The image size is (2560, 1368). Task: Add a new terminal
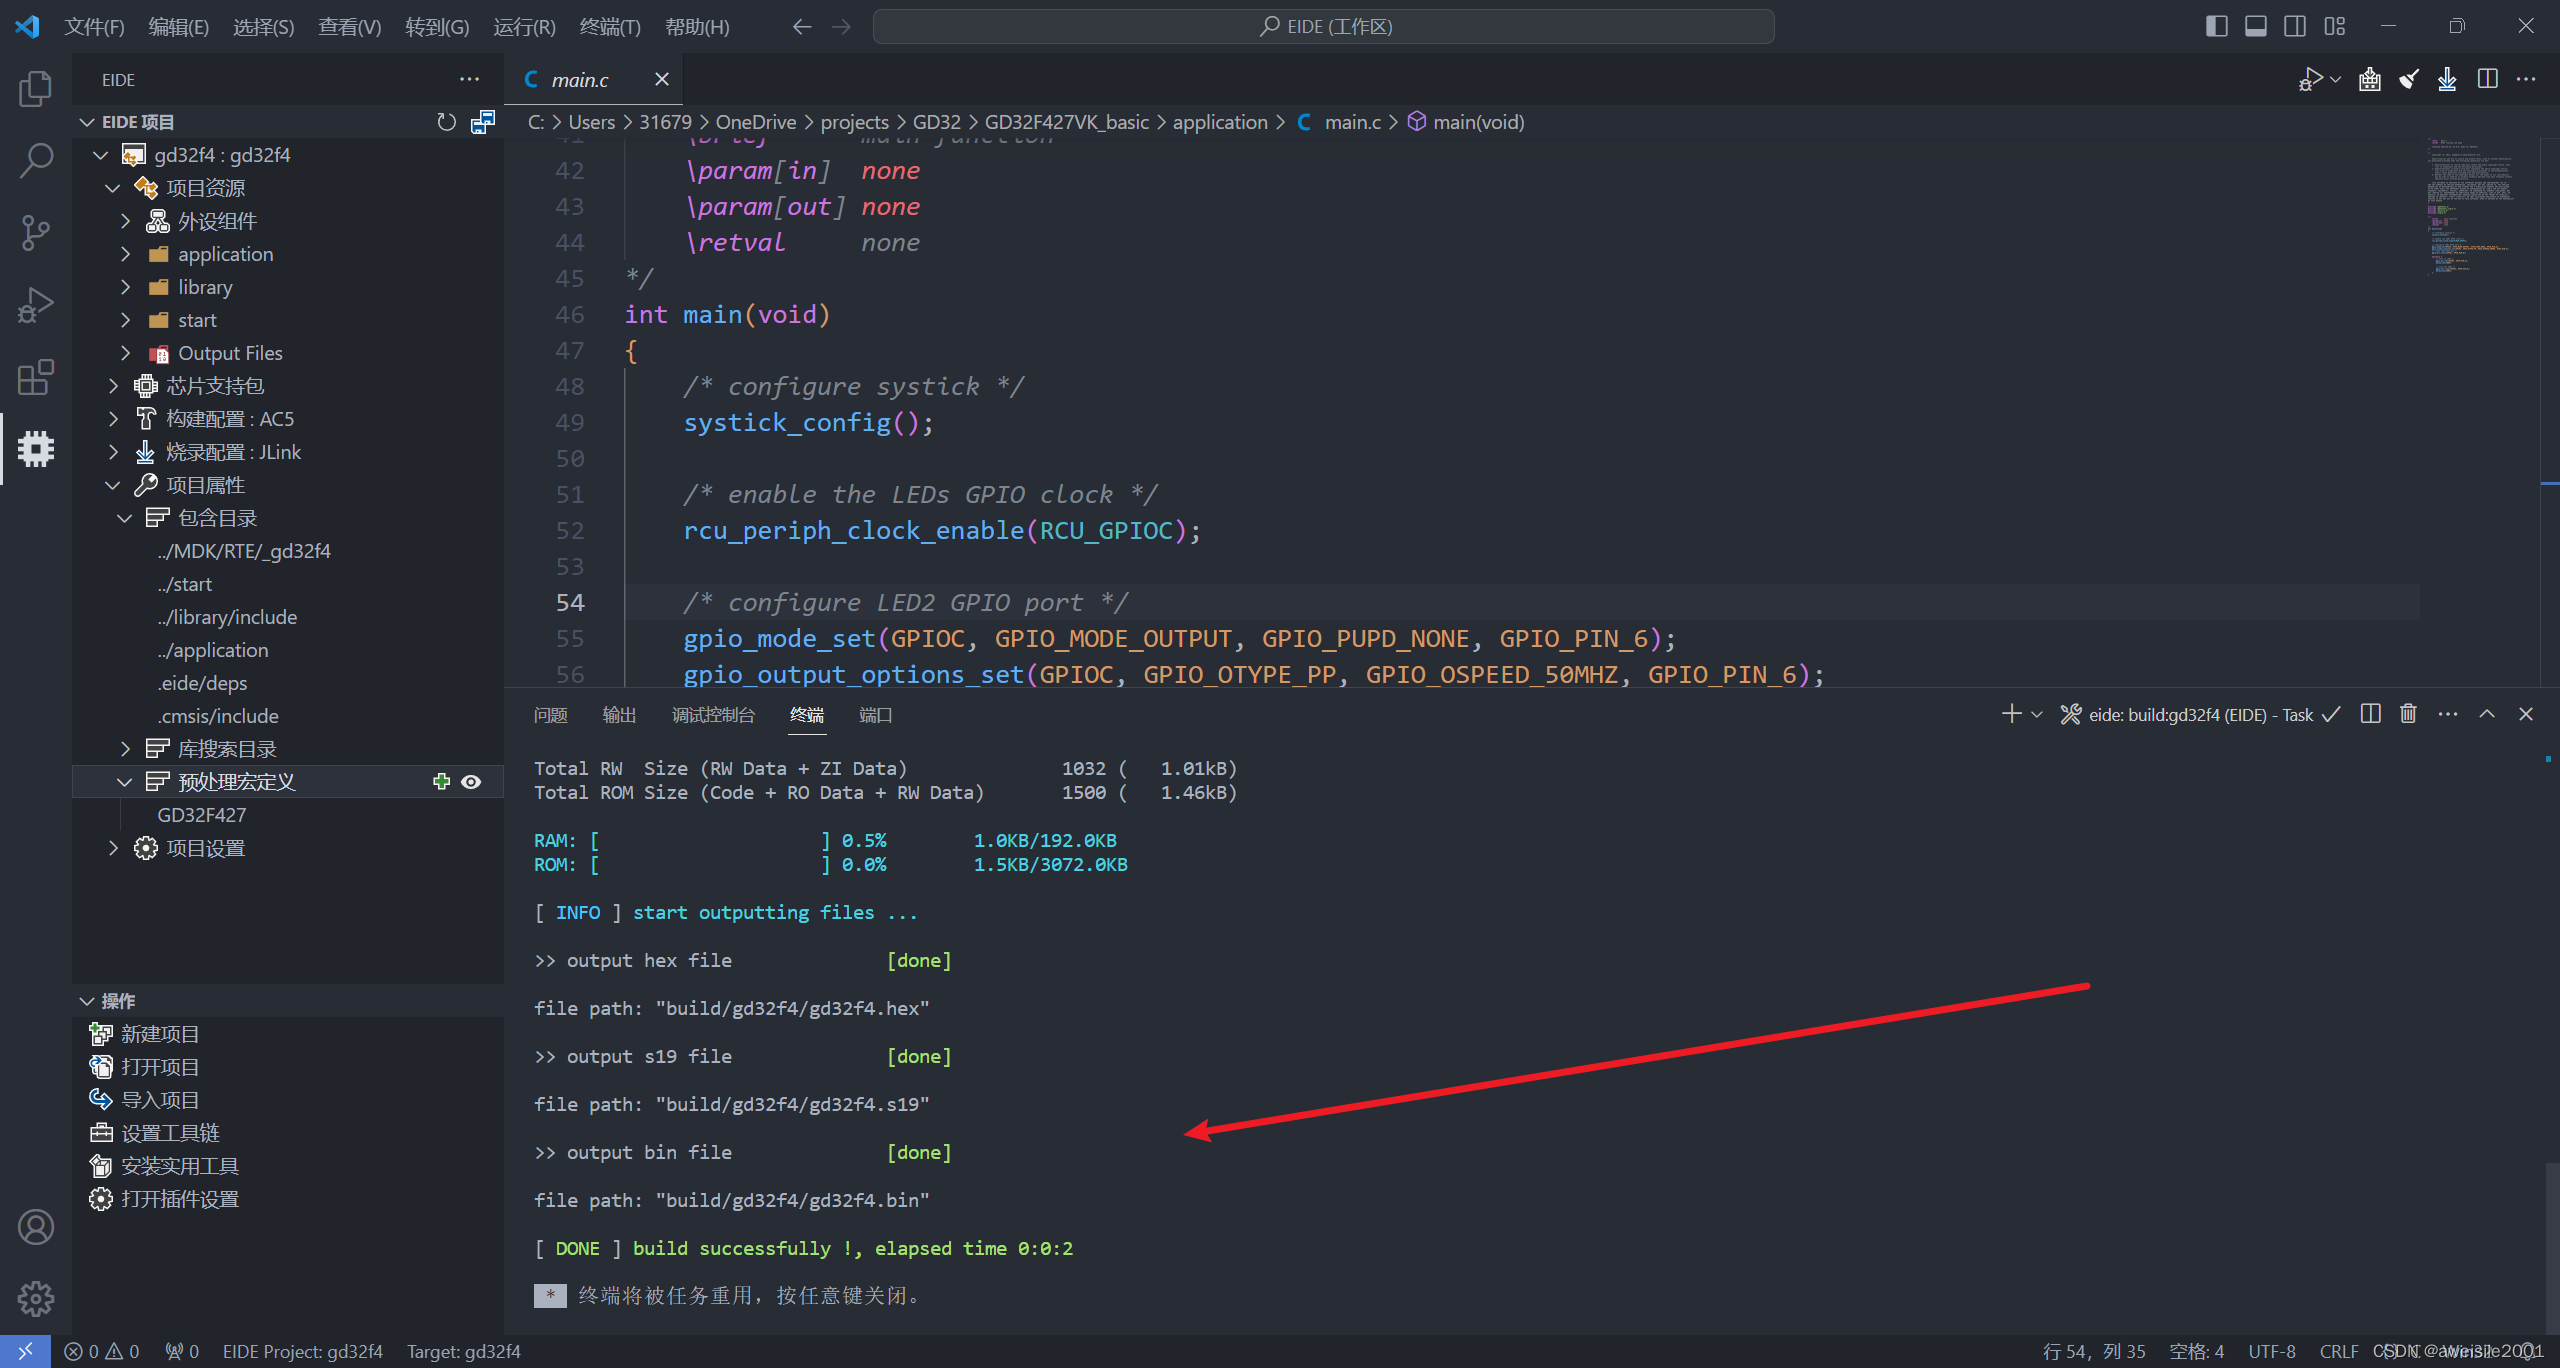(2011, 714)
